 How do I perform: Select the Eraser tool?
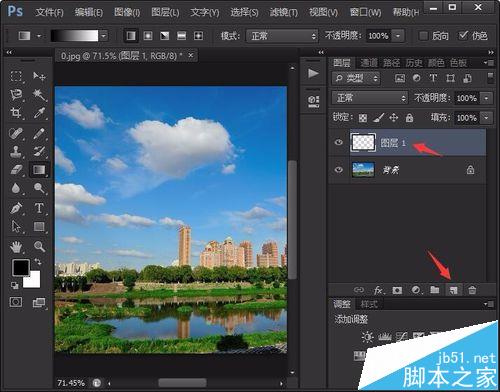pyautogui.click(x=16, y=170)
